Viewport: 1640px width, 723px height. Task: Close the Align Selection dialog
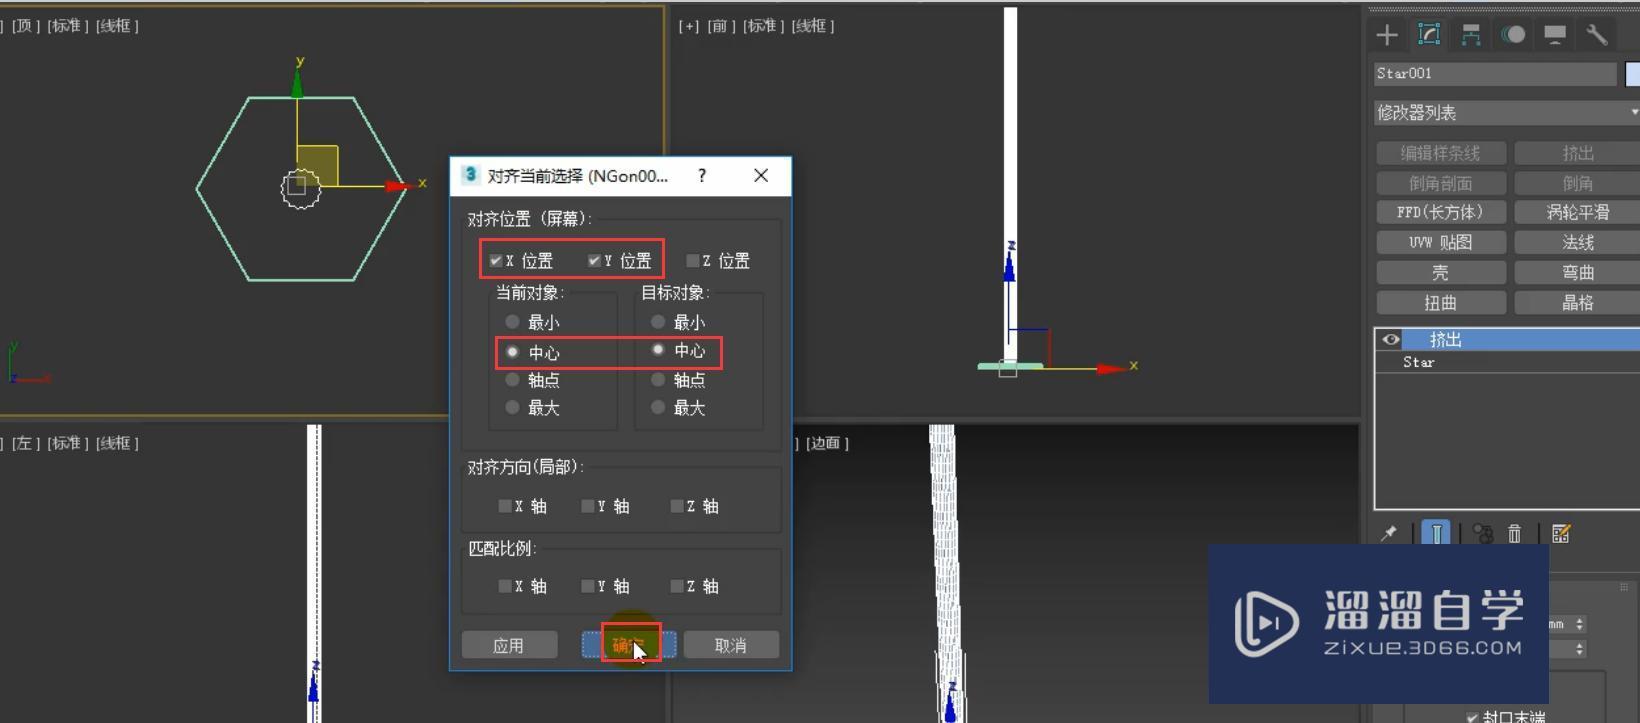[x=761, y=176]
